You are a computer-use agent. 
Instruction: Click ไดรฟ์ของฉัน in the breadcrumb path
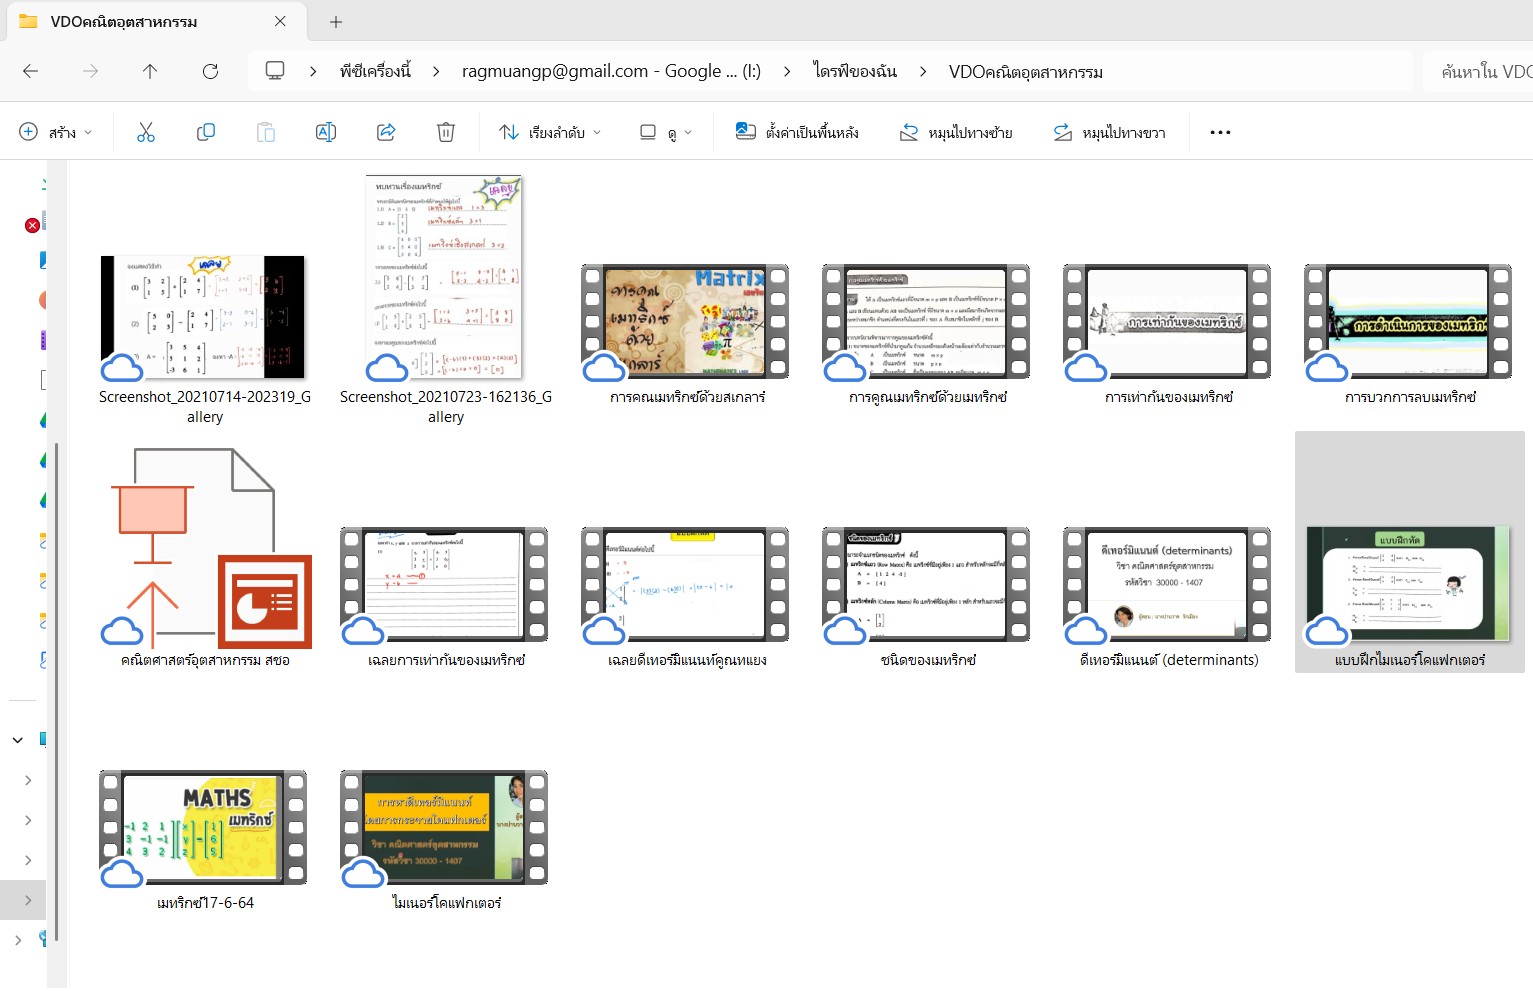[855, 71]
